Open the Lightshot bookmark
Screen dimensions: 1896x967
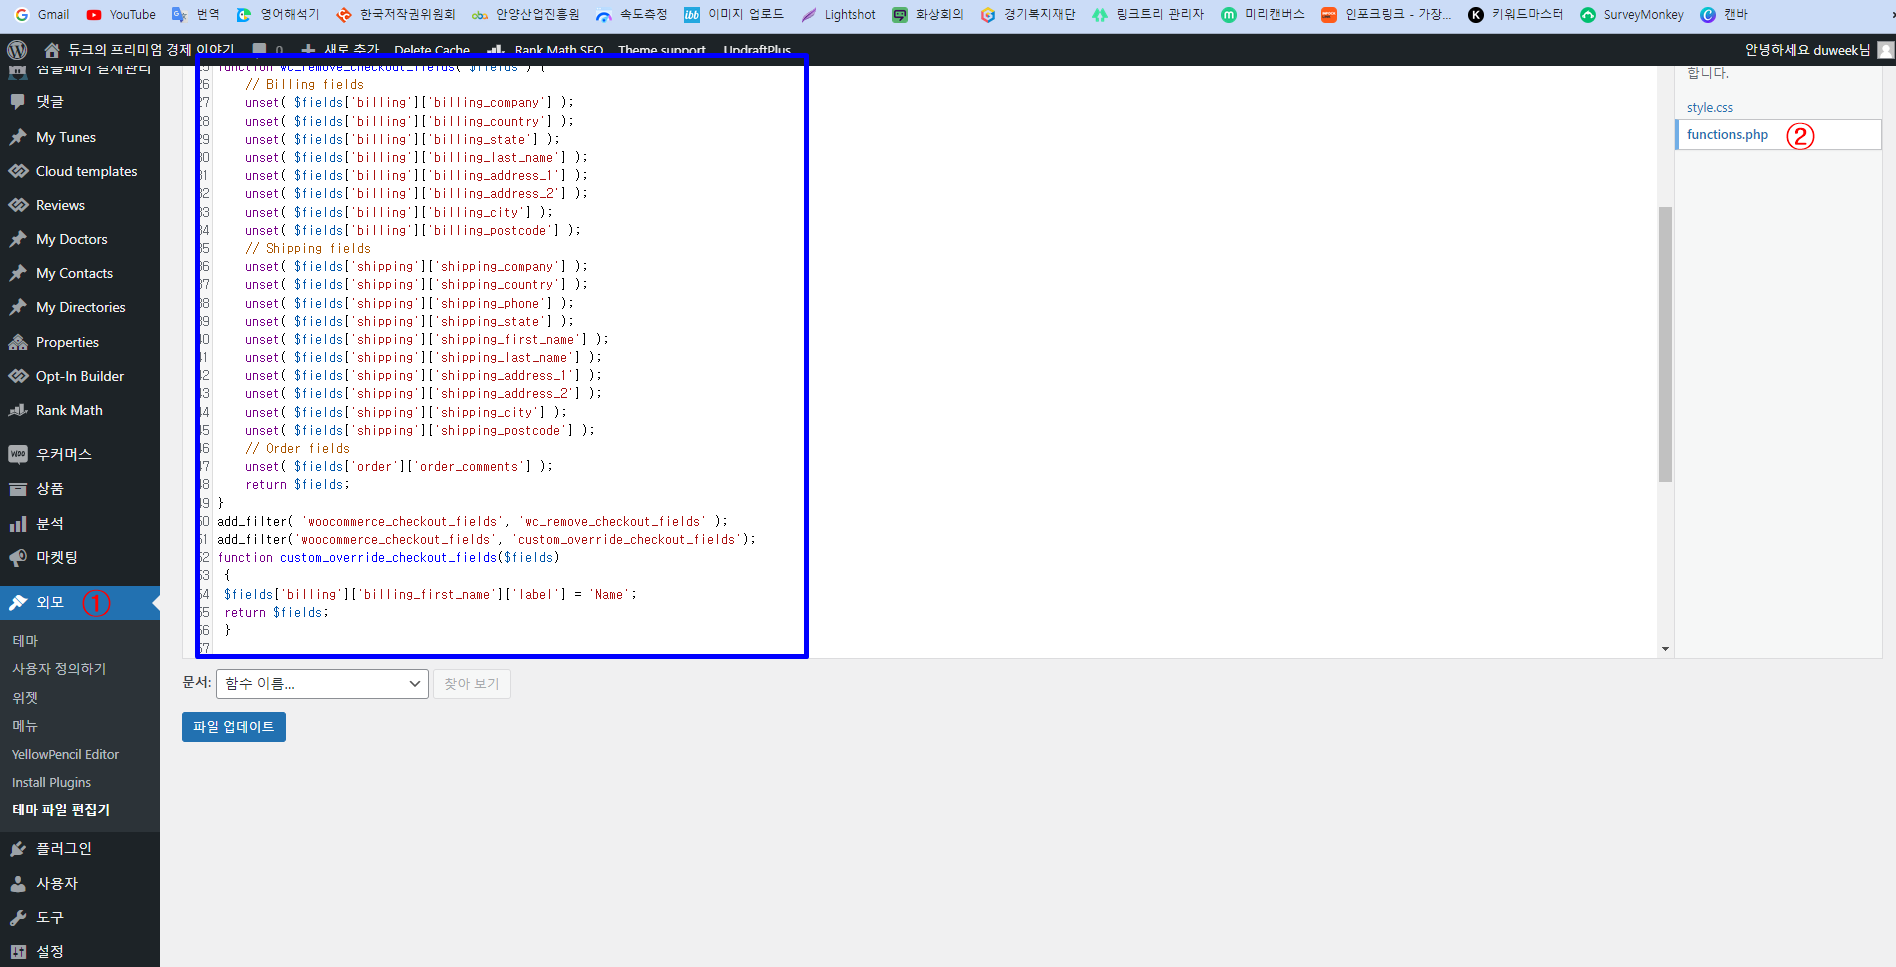(x=838, y=14)
